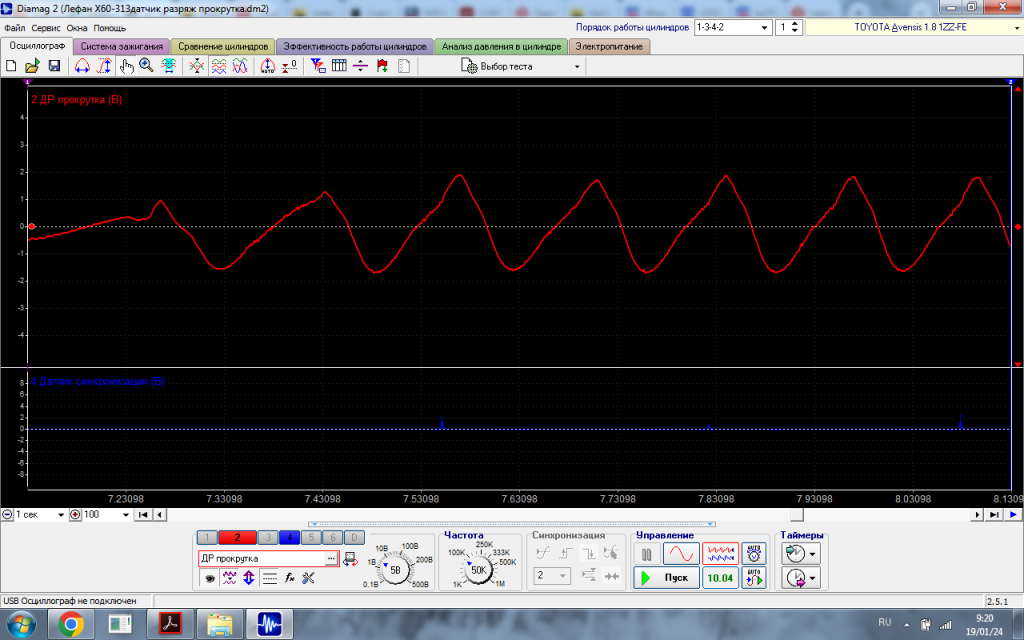Viewport: 1024px width, 640px height.
Task: Click the crossed green-red waveform arrows icon
Action: 197,66
